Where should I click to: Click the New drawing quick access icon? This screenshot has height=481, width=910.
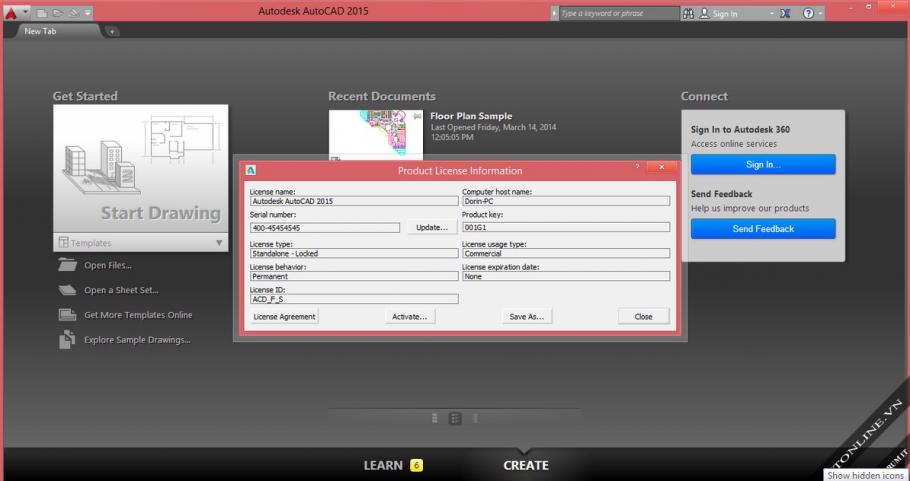click(42, 13)
